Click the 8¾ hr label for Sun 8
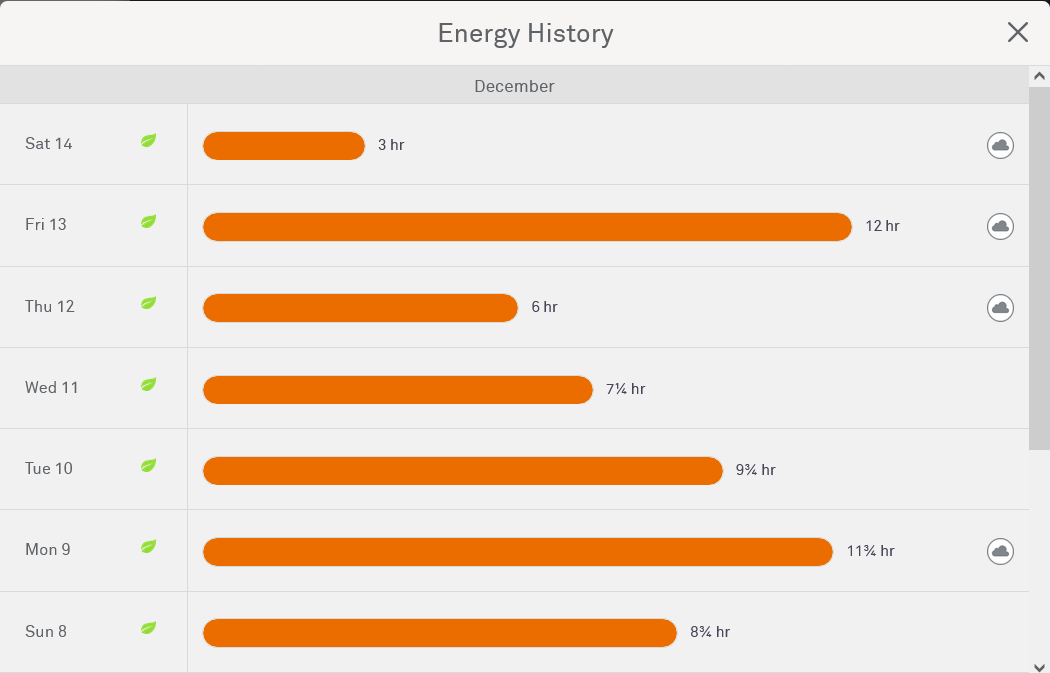This screenshot has width=1050, height=673. [x=710, y=632]
